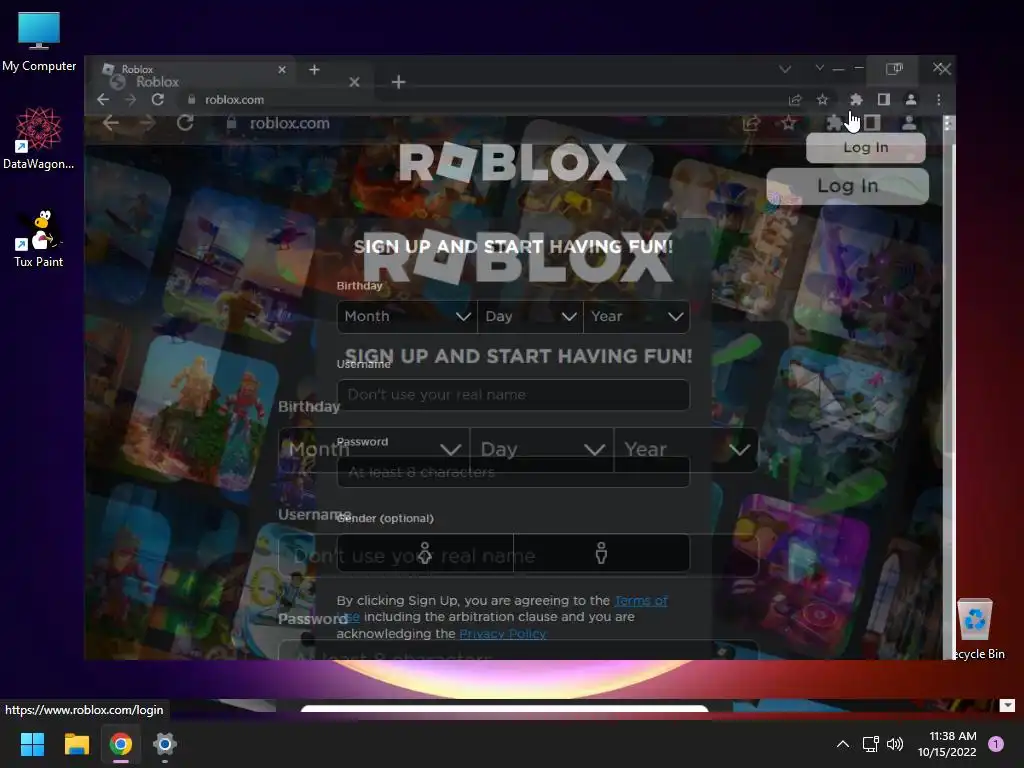This screenshot has width=1024, height=768.
Task: Click the lock icon in the larger address bar
Action: point(231,123)
